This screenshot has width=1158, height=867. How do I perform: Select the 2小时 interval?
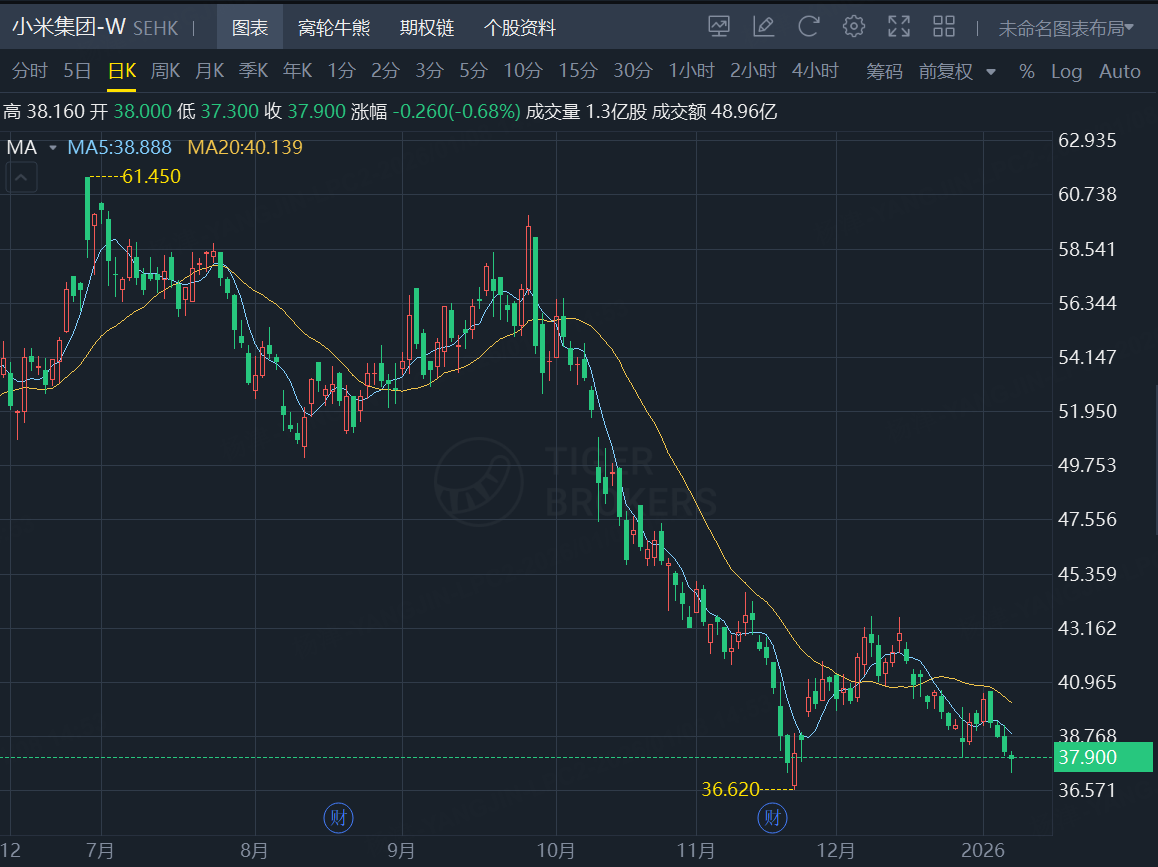click(x=753, y=71)
